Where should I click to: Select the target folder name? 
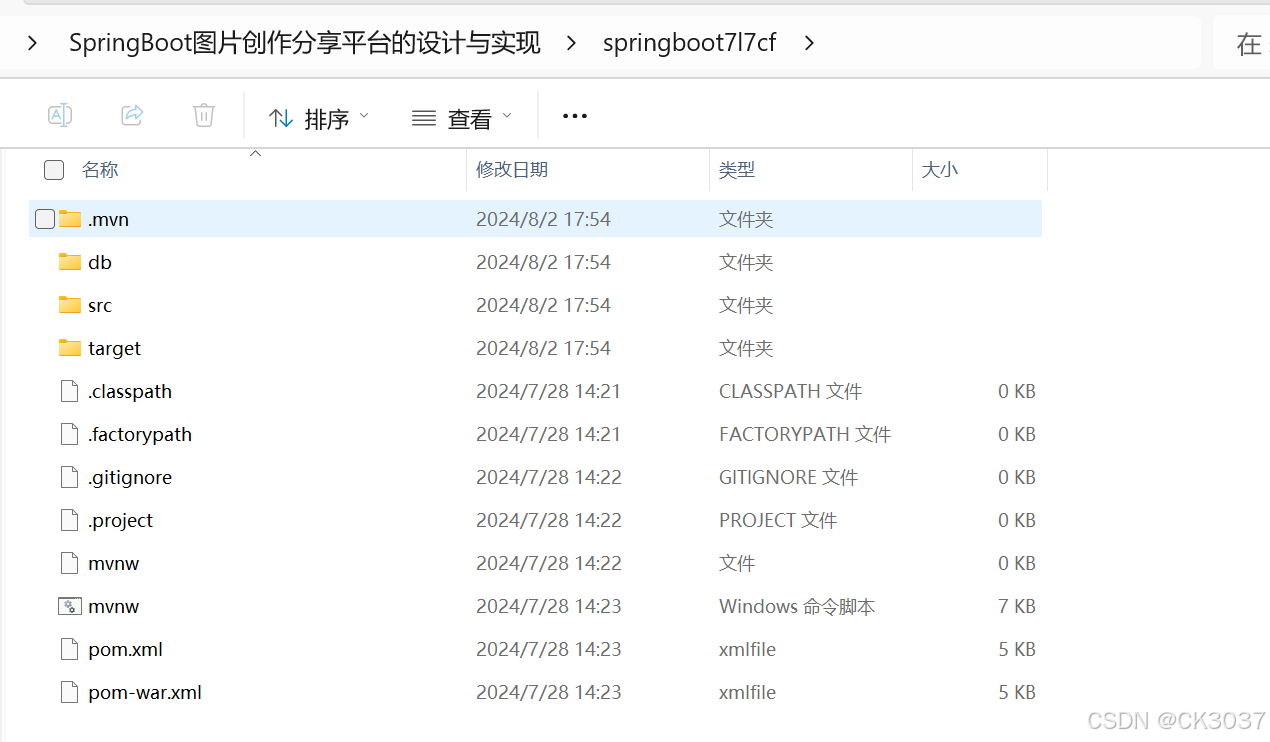point(115,348)
